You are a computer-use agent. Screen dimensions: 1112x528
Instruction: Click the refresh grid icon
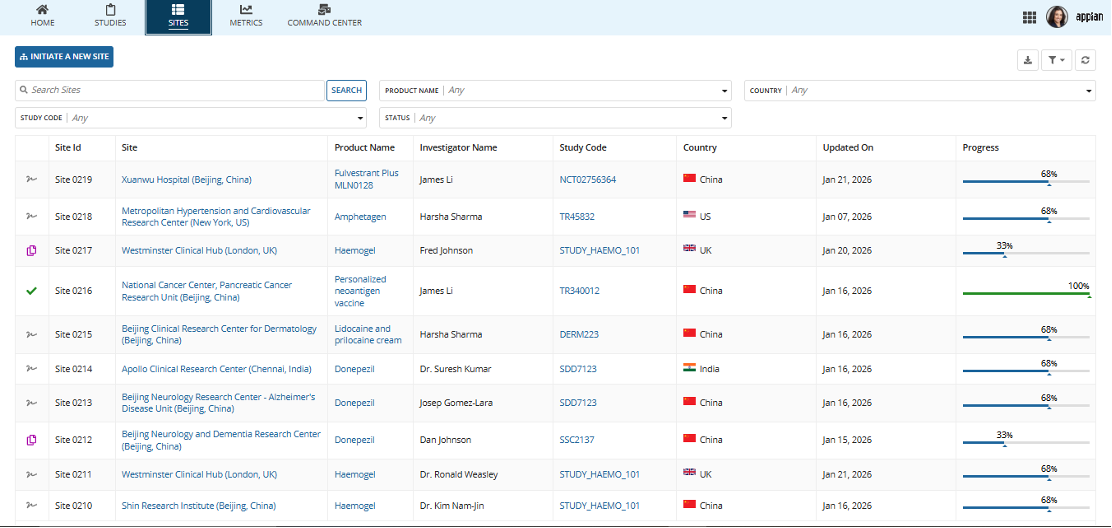[x=1085, y=61]
